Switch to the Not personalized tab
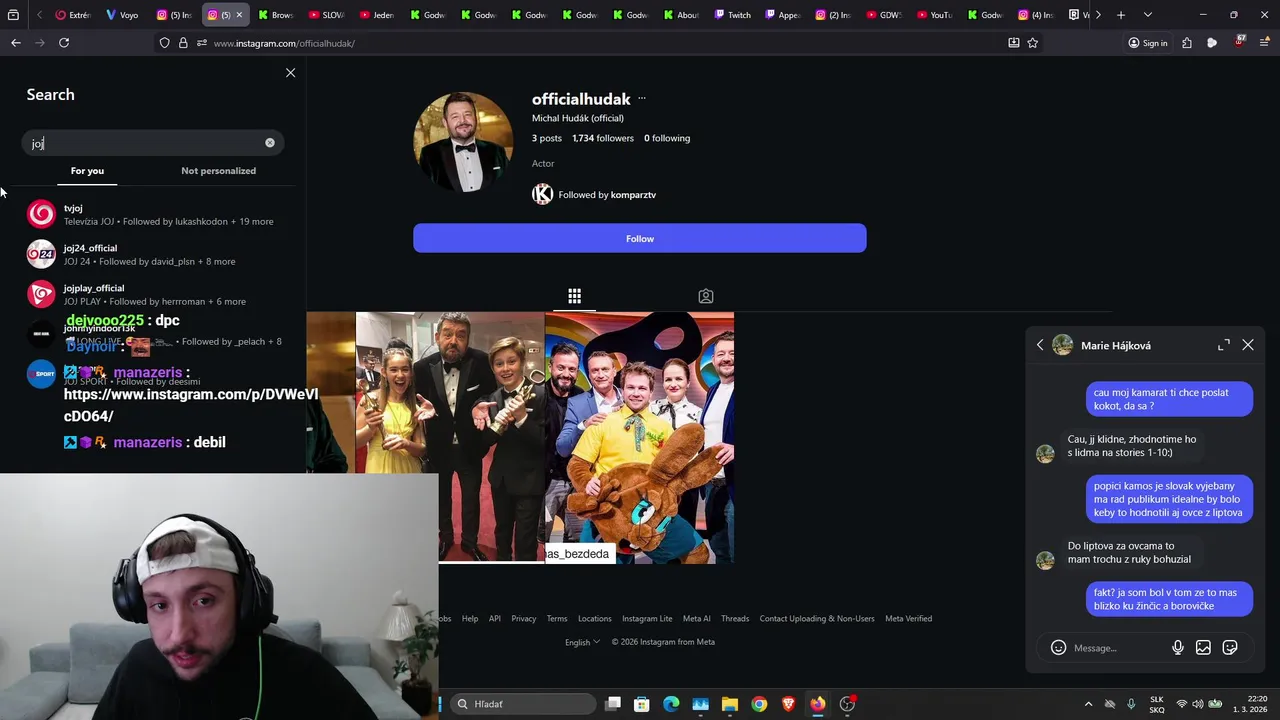 click(218, 171)
